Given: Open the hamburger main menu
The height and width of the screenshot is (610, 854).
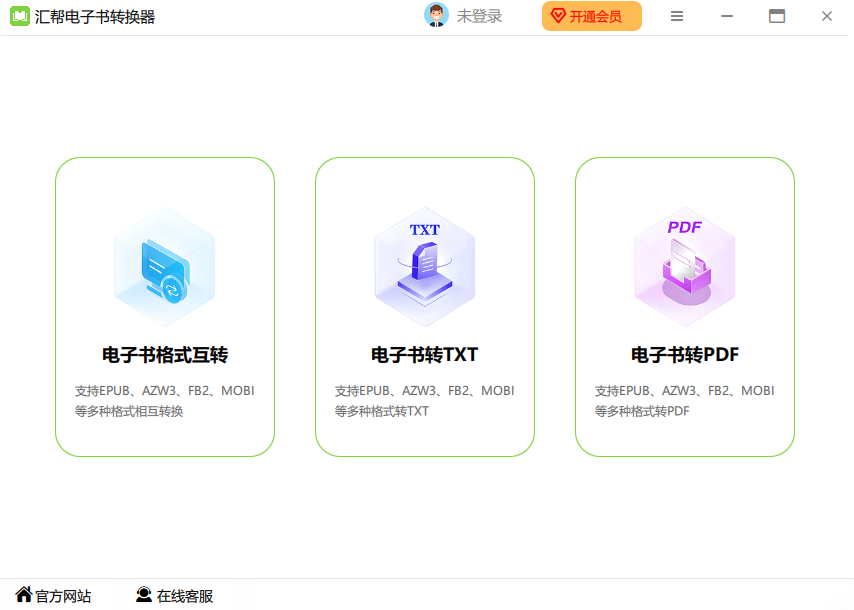Looking at the screenshot, I should click(x=677, y=16).
